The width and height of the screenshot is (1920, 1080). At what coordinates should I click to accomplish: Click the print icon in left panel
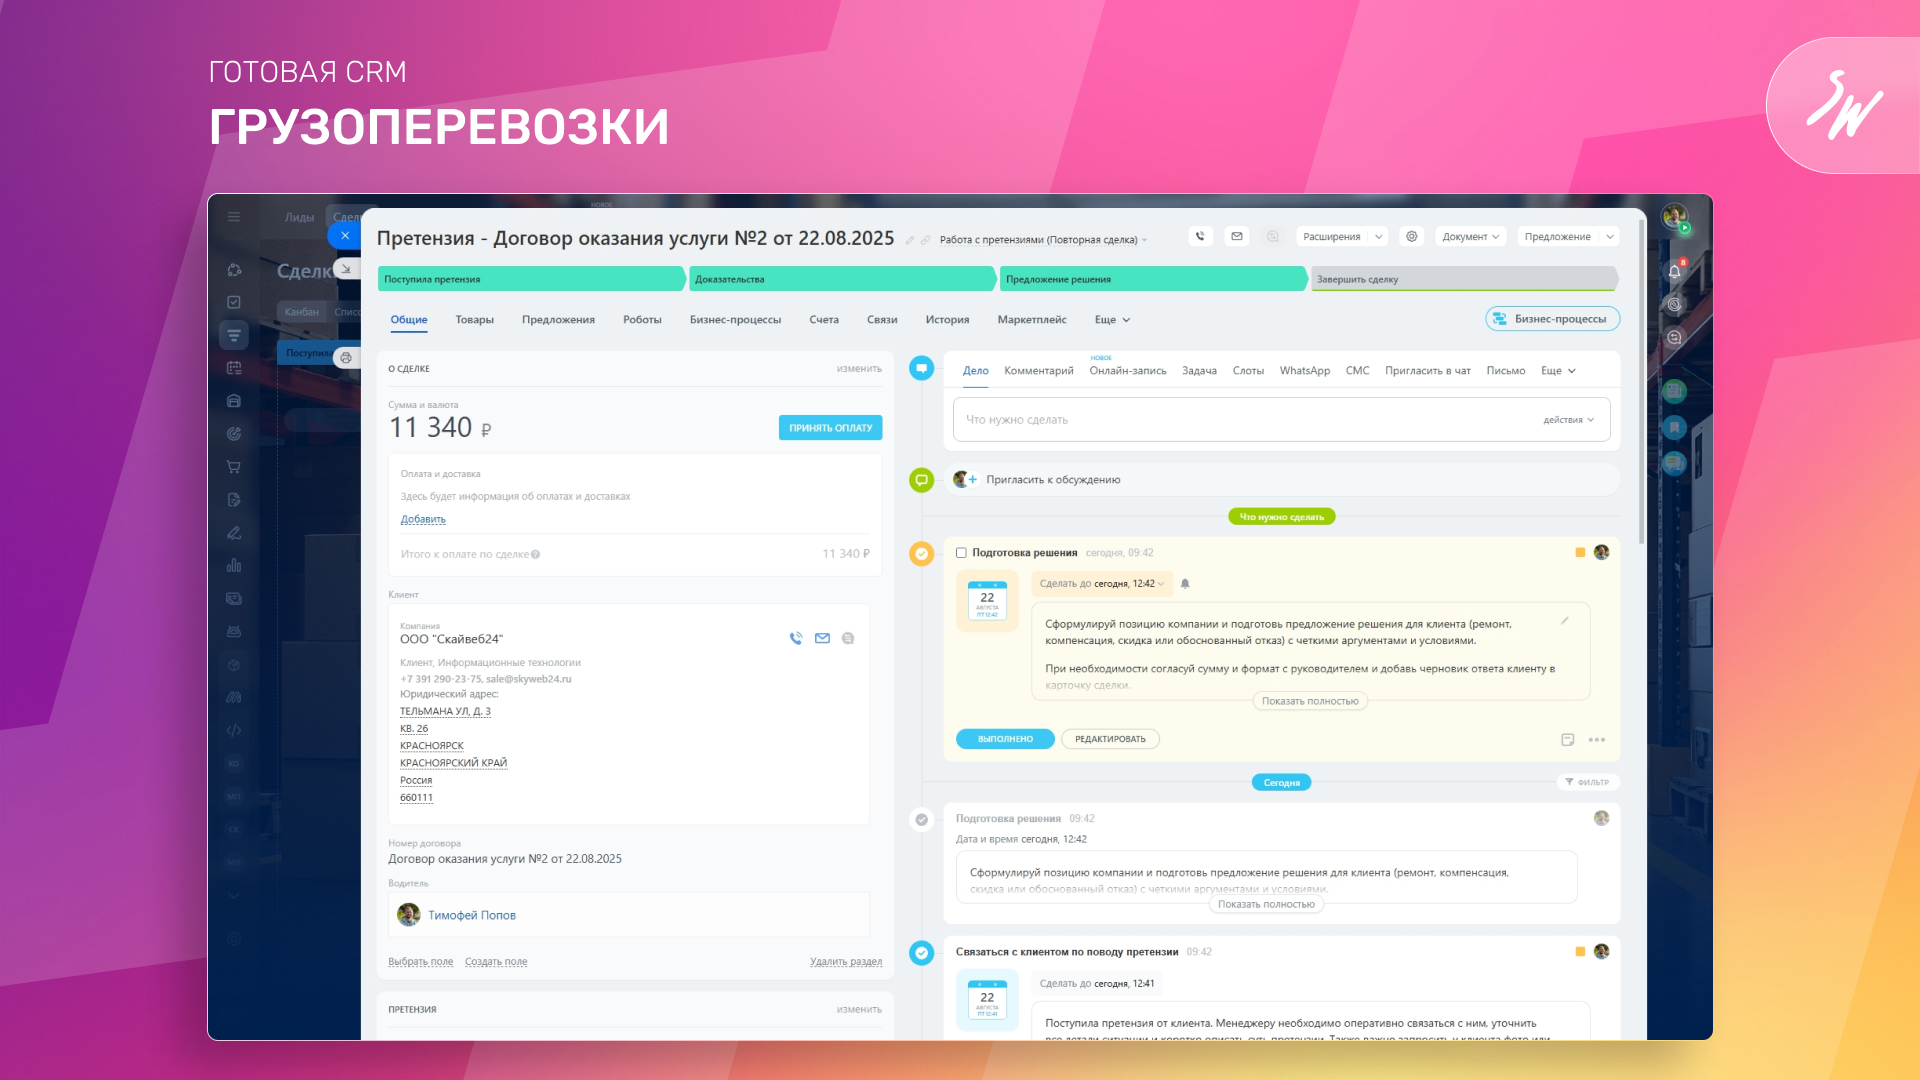pyautogui.click(x=346, y=357)
